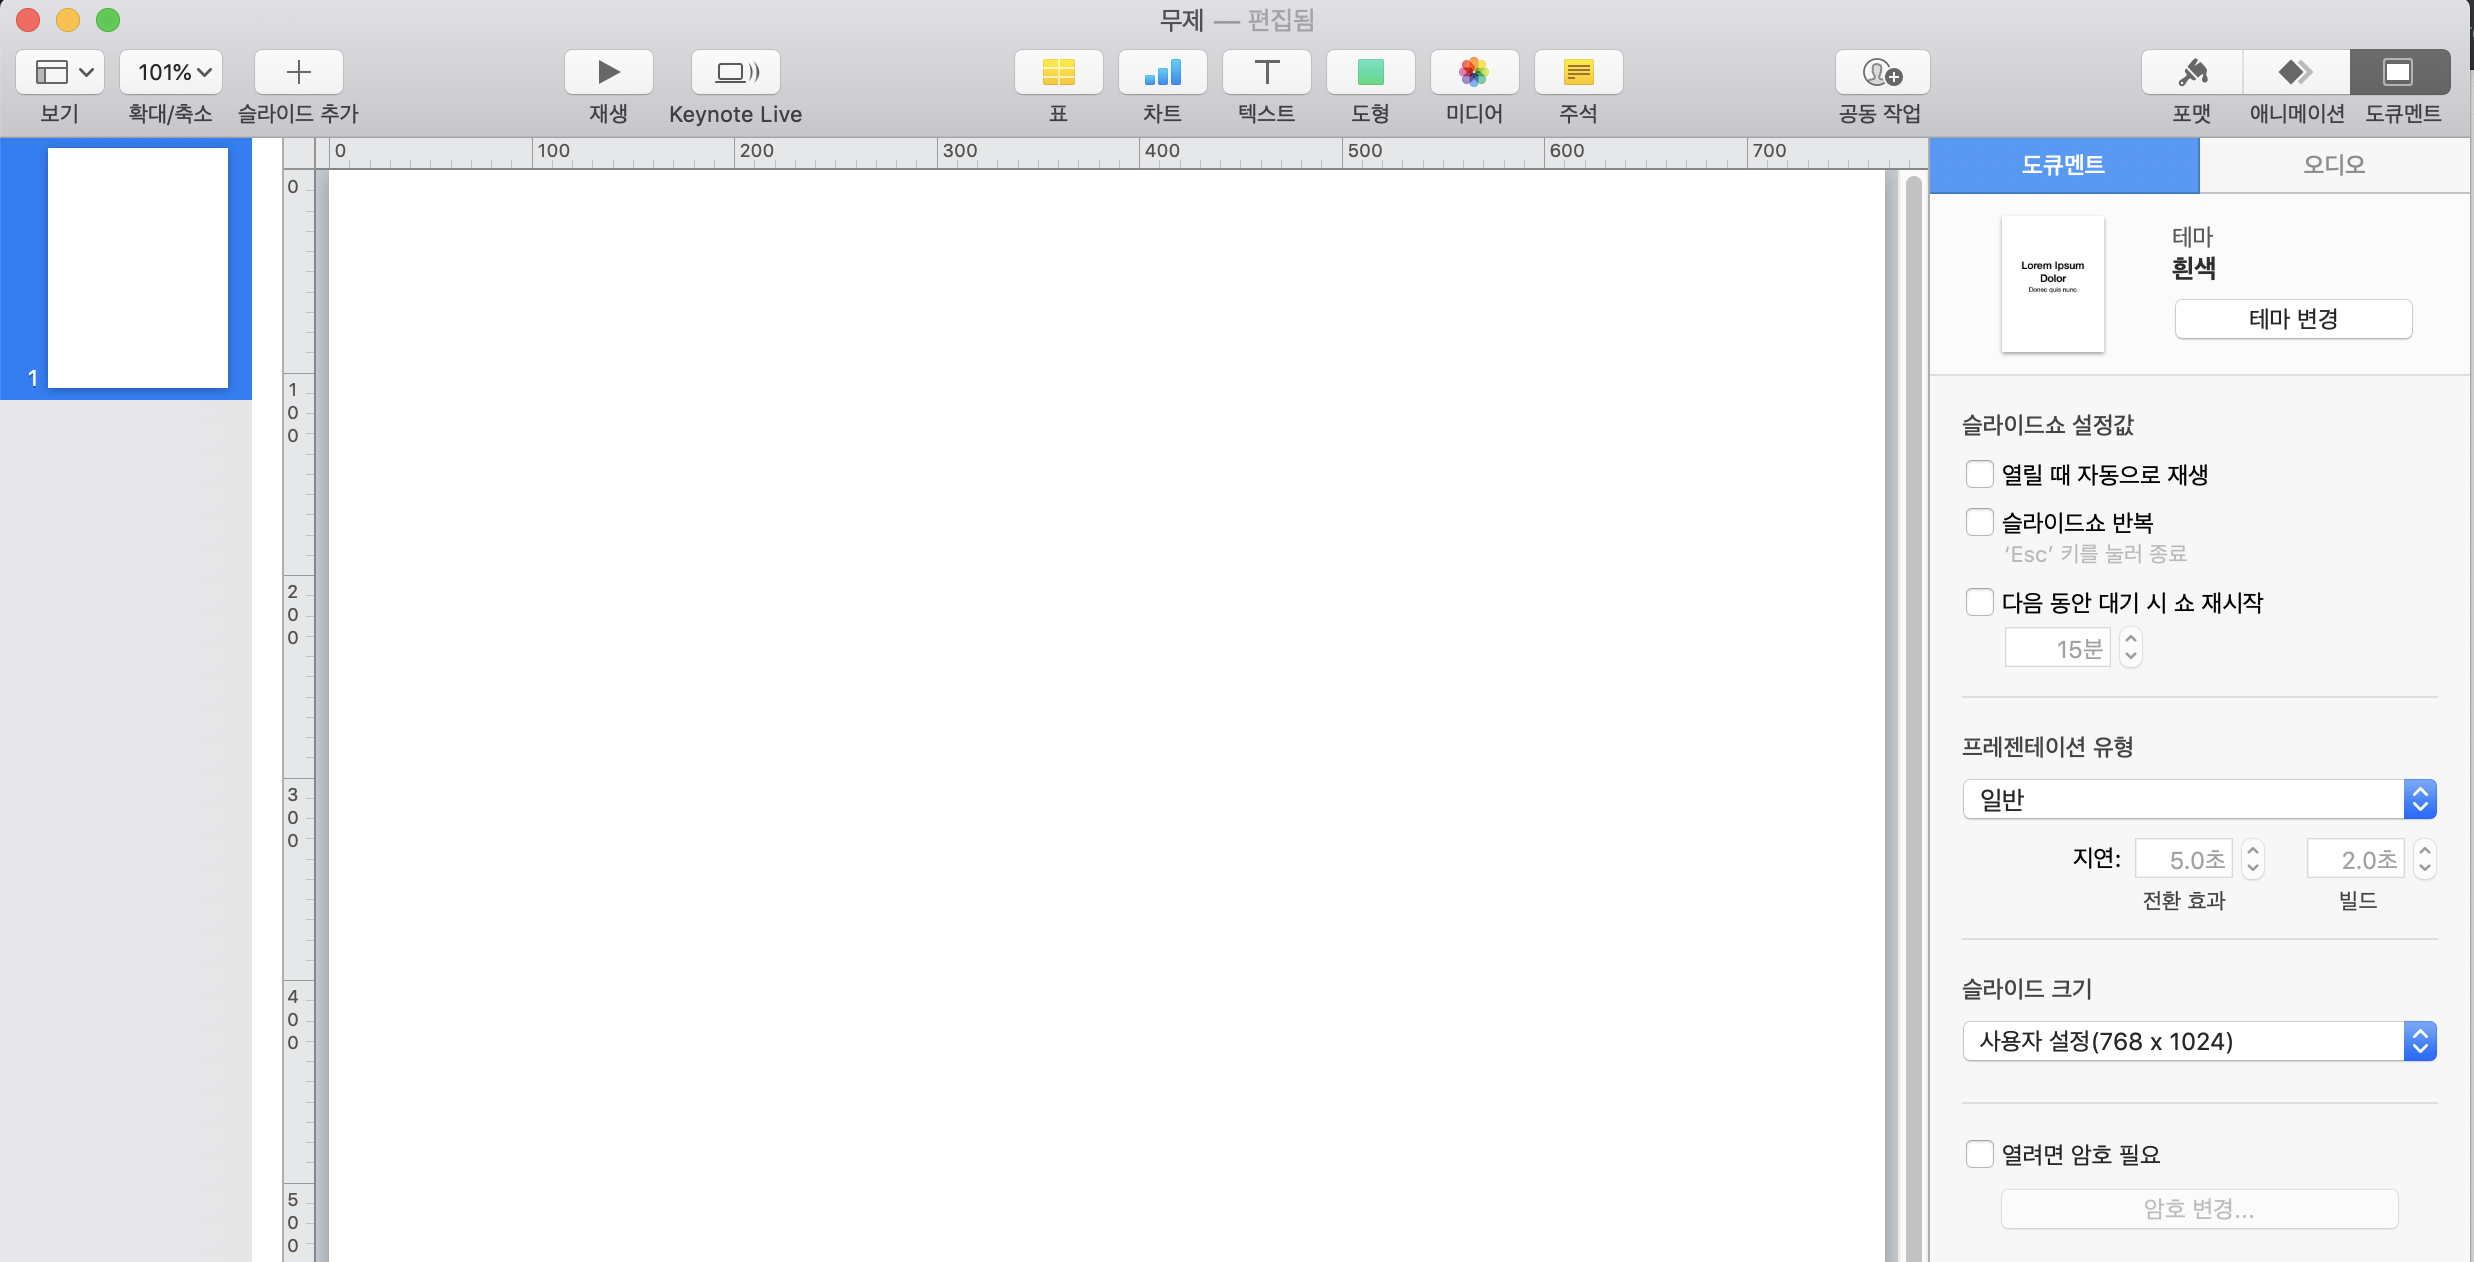2474x1262 pixels.
Task: Add a comment with the yellow note icon
Action: point(1578,72)
